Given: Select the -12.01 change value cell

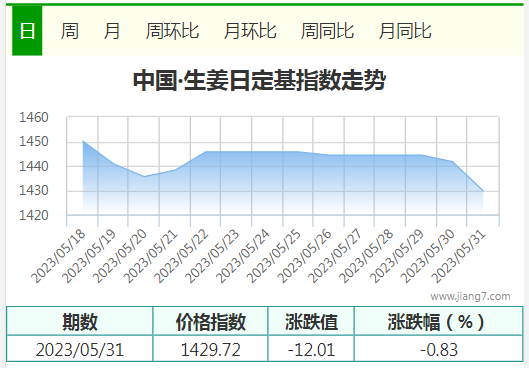Looking at the screenshot, I should (311, 349).
